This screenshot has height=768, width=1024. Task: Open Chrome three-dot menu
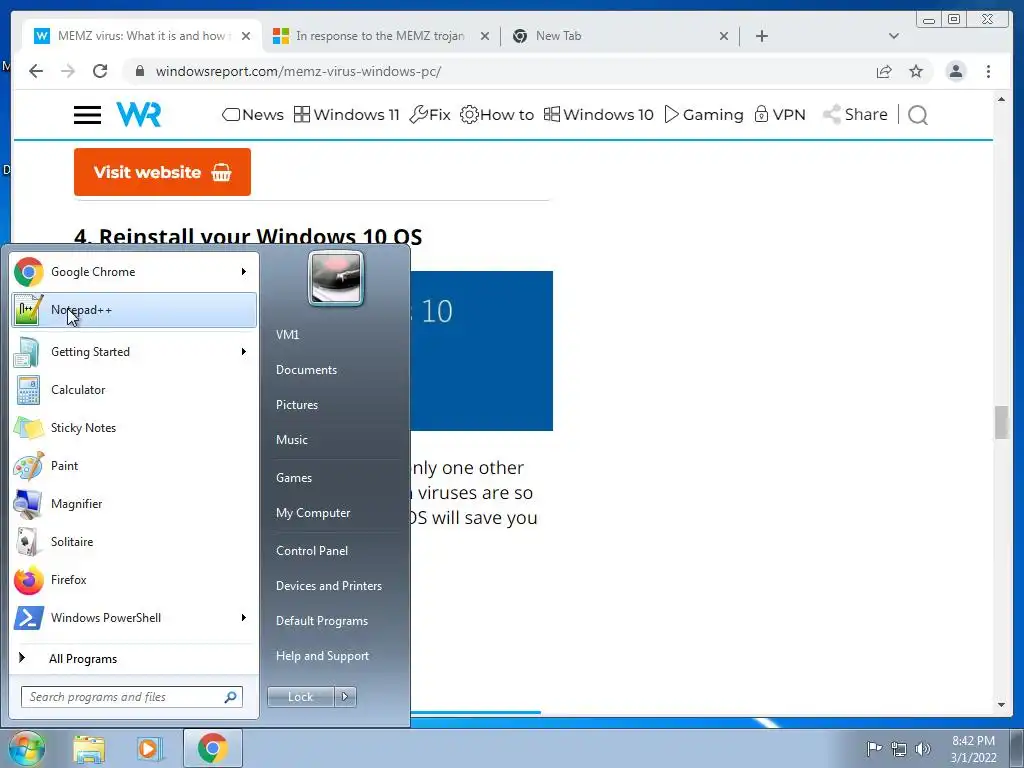click(x=989, y=71)
